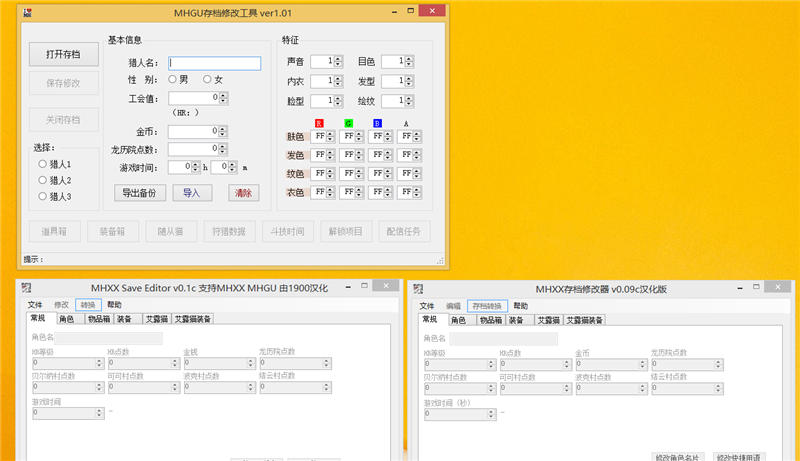Adjust the 脸型 face type spinner

point(338,101)
